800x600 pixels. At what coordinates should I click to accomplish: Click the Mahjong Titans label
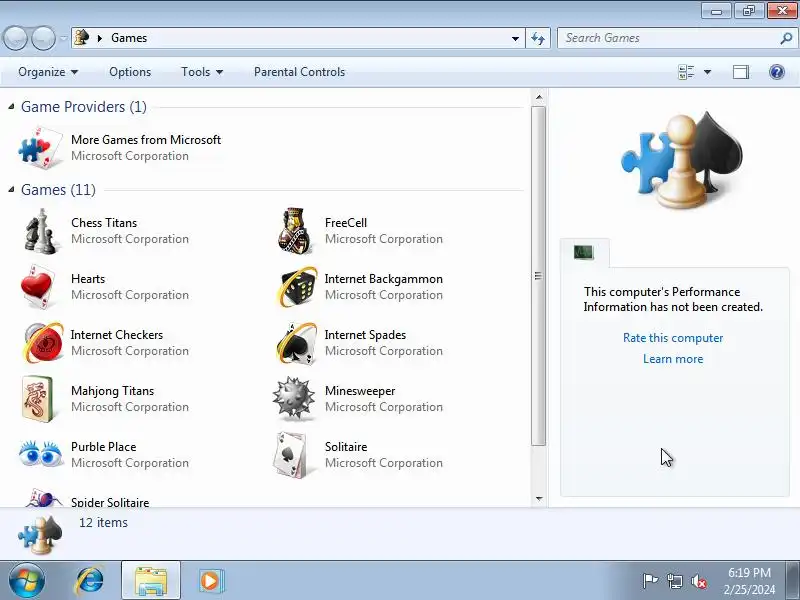click(x=112, y=391)
